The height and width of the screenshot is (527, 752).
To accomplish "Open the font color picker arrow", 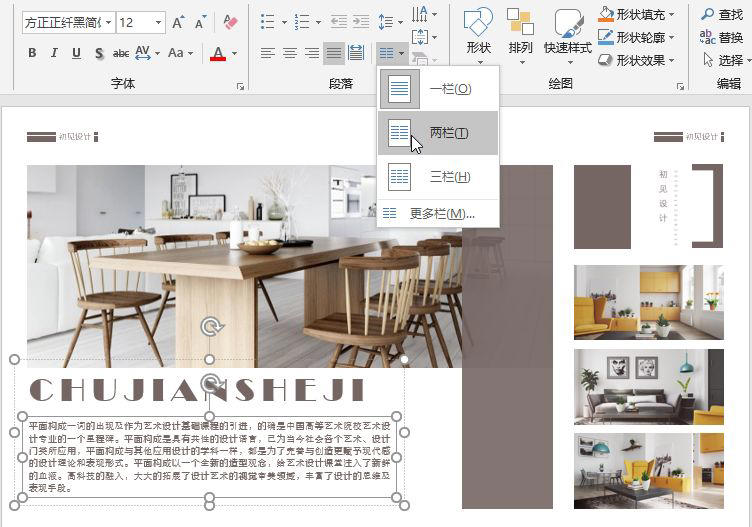I will [234, 53].
